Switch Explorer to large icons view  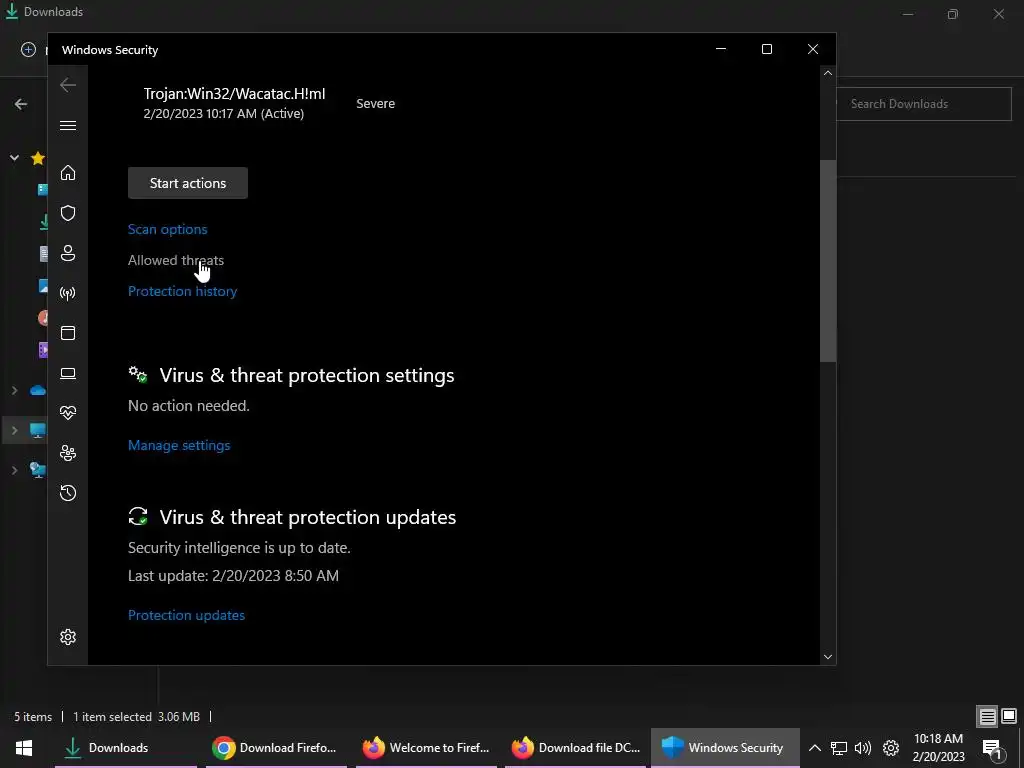pos(1009,717)
